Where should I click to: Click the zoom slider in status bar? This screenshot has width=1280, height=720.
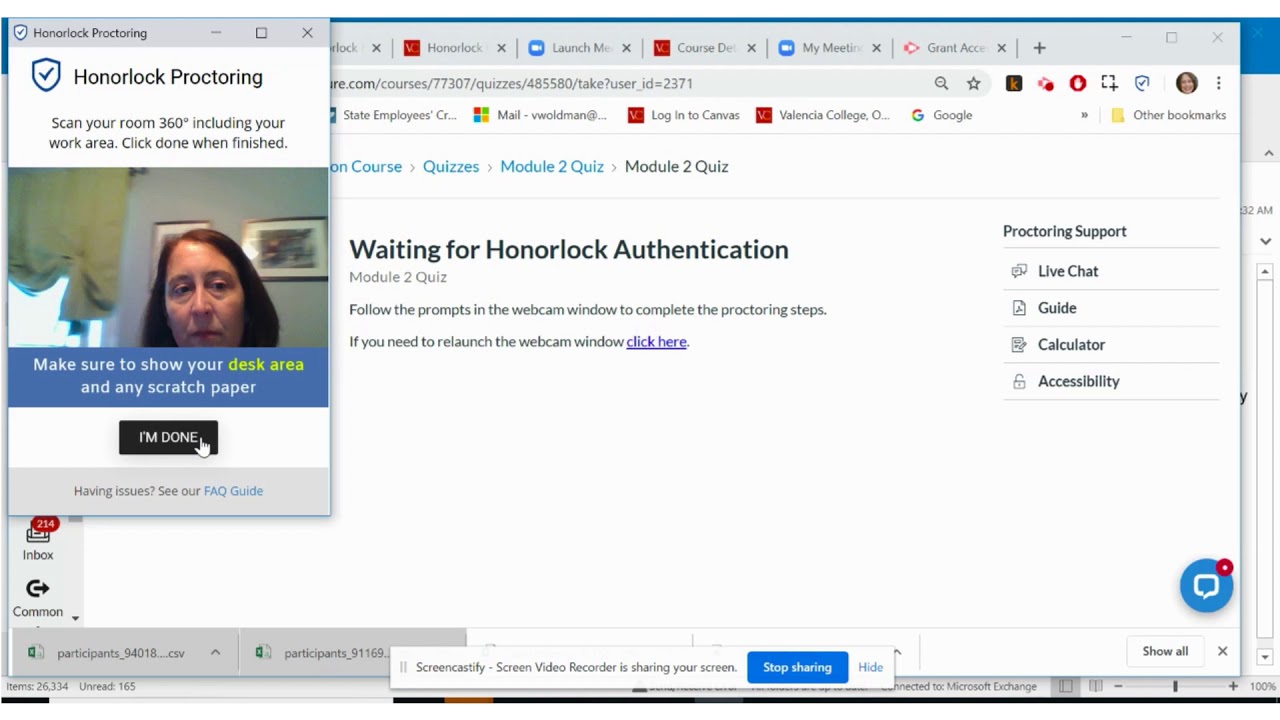[1175, 687]
